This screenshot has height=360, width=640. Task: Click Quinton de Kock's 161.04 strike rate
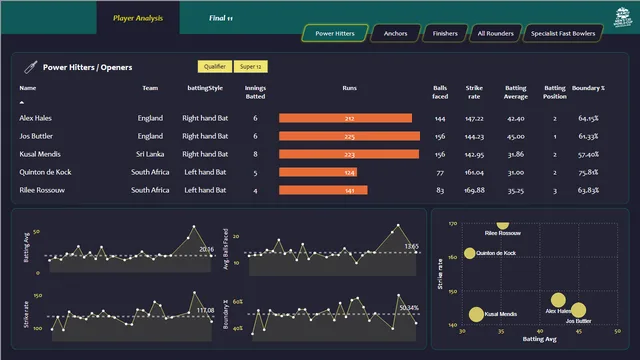coord(474,172)
